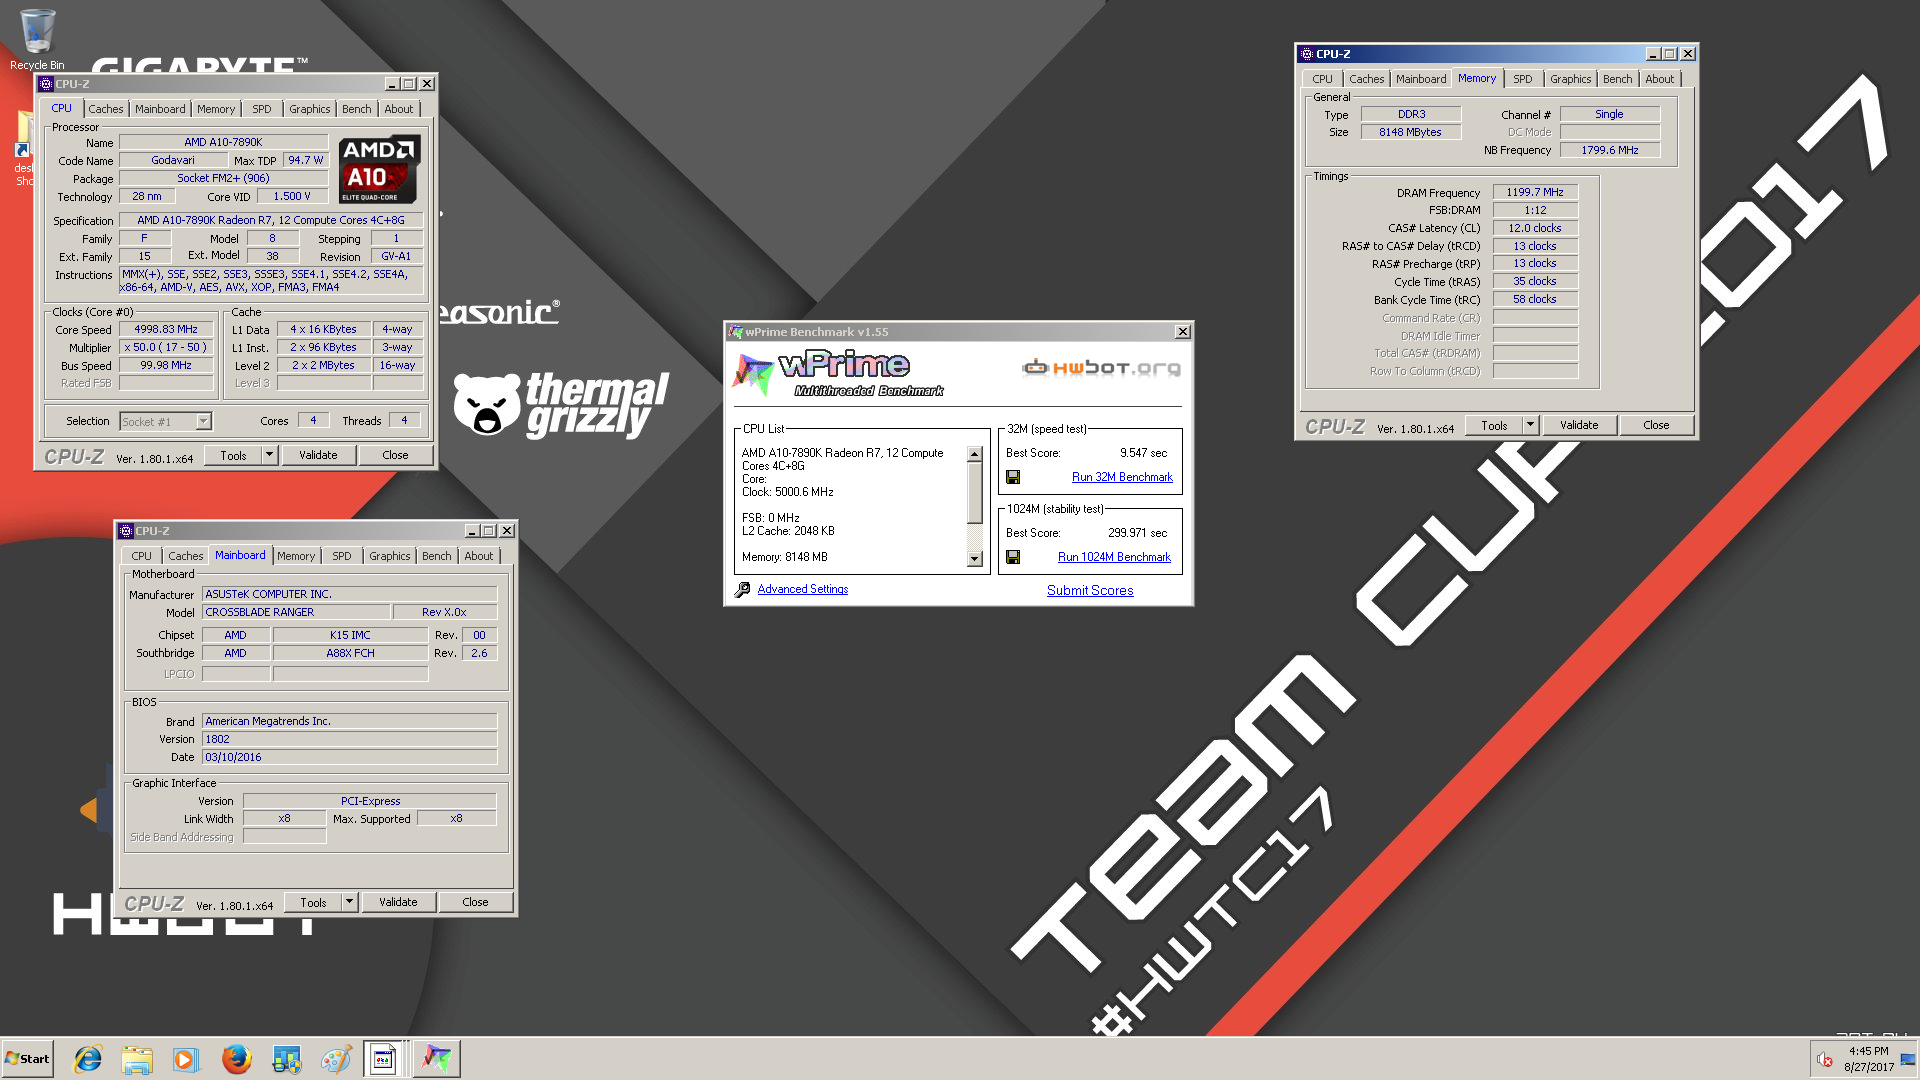Click the CPU List scroll down arrow
The height and width of the screenshot is (1080, 1920).
point(975,559)
